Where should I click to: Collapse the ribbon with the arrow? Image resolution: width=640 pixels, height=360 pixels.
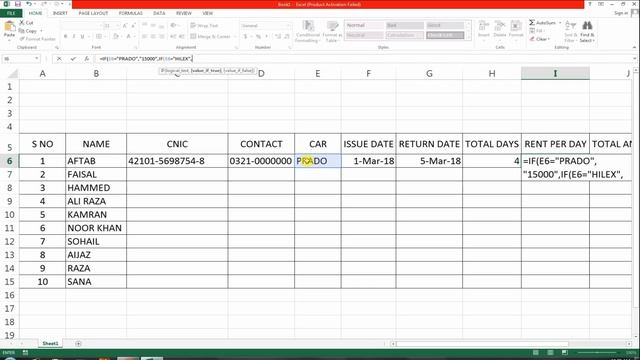click(x=634, y=47)
